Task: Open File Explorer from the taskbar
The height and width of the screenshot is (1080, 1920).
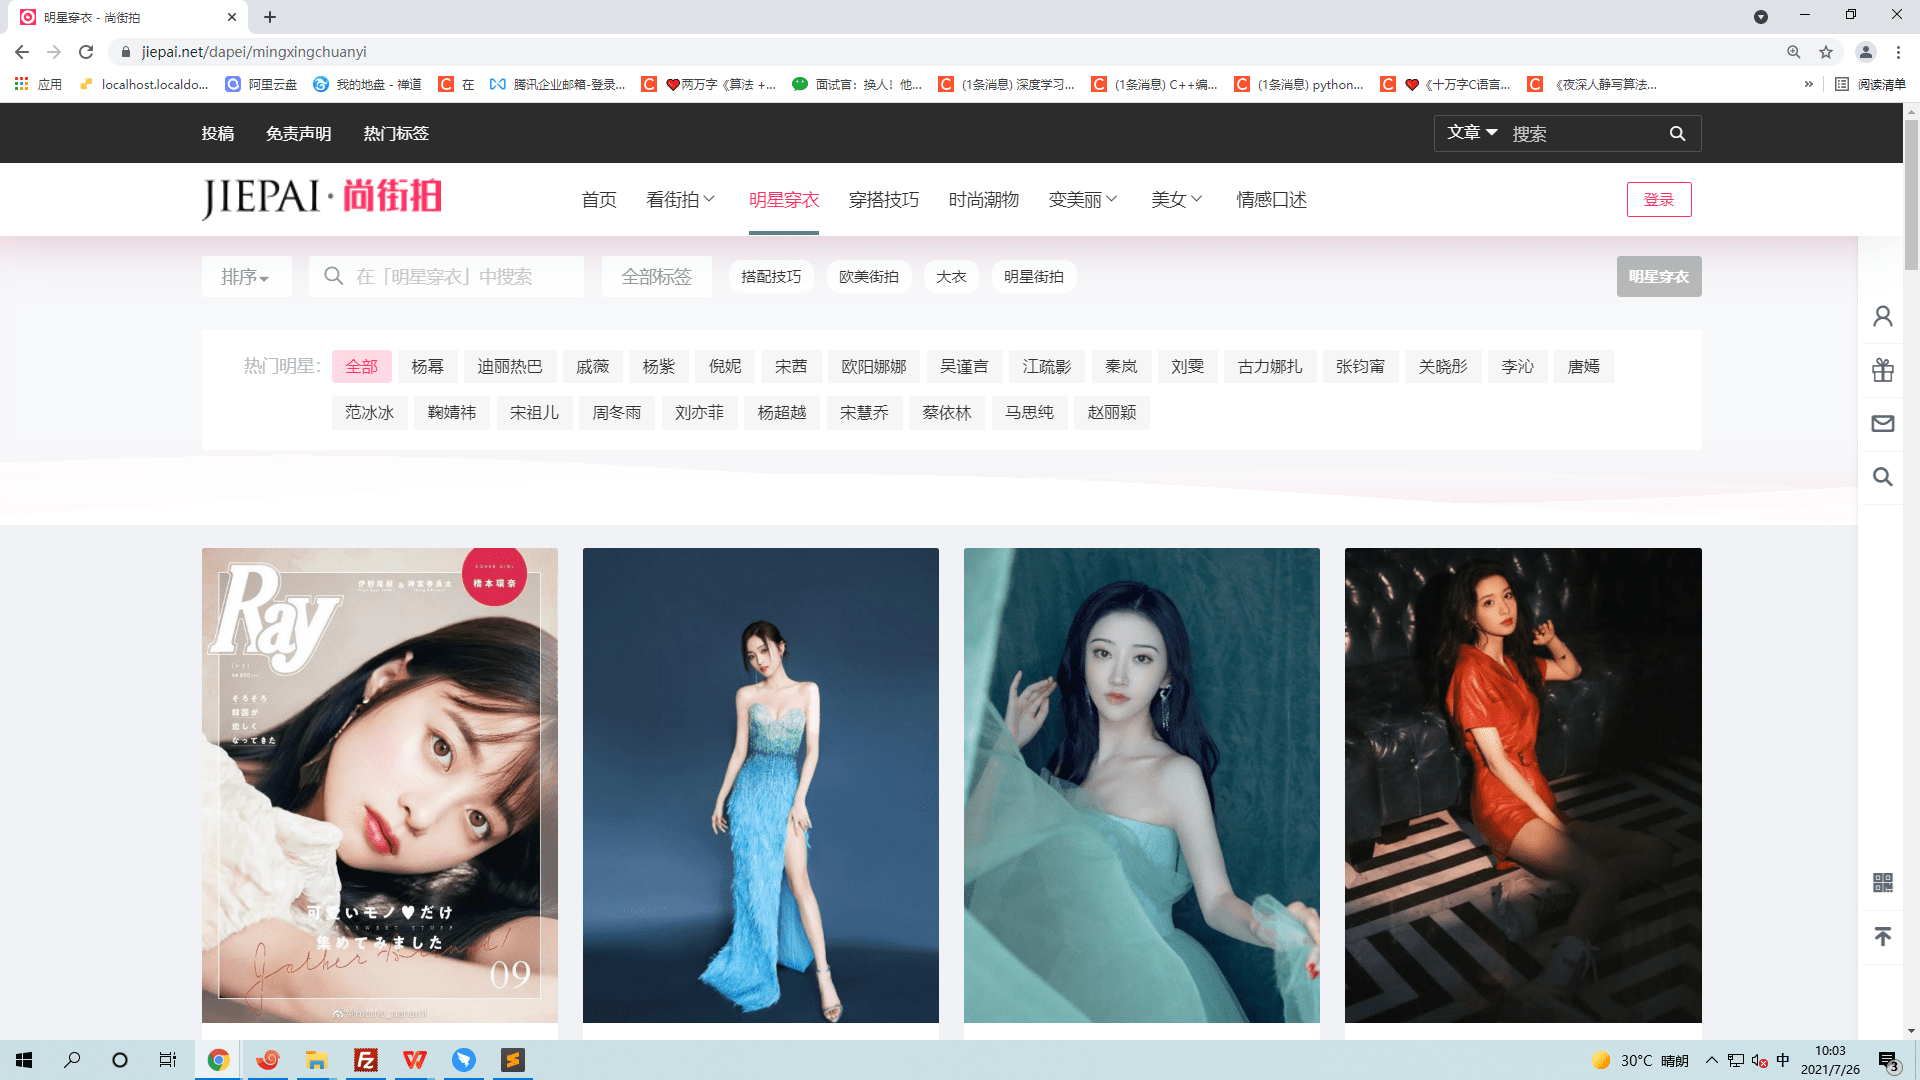Action: pos(316,1060)
